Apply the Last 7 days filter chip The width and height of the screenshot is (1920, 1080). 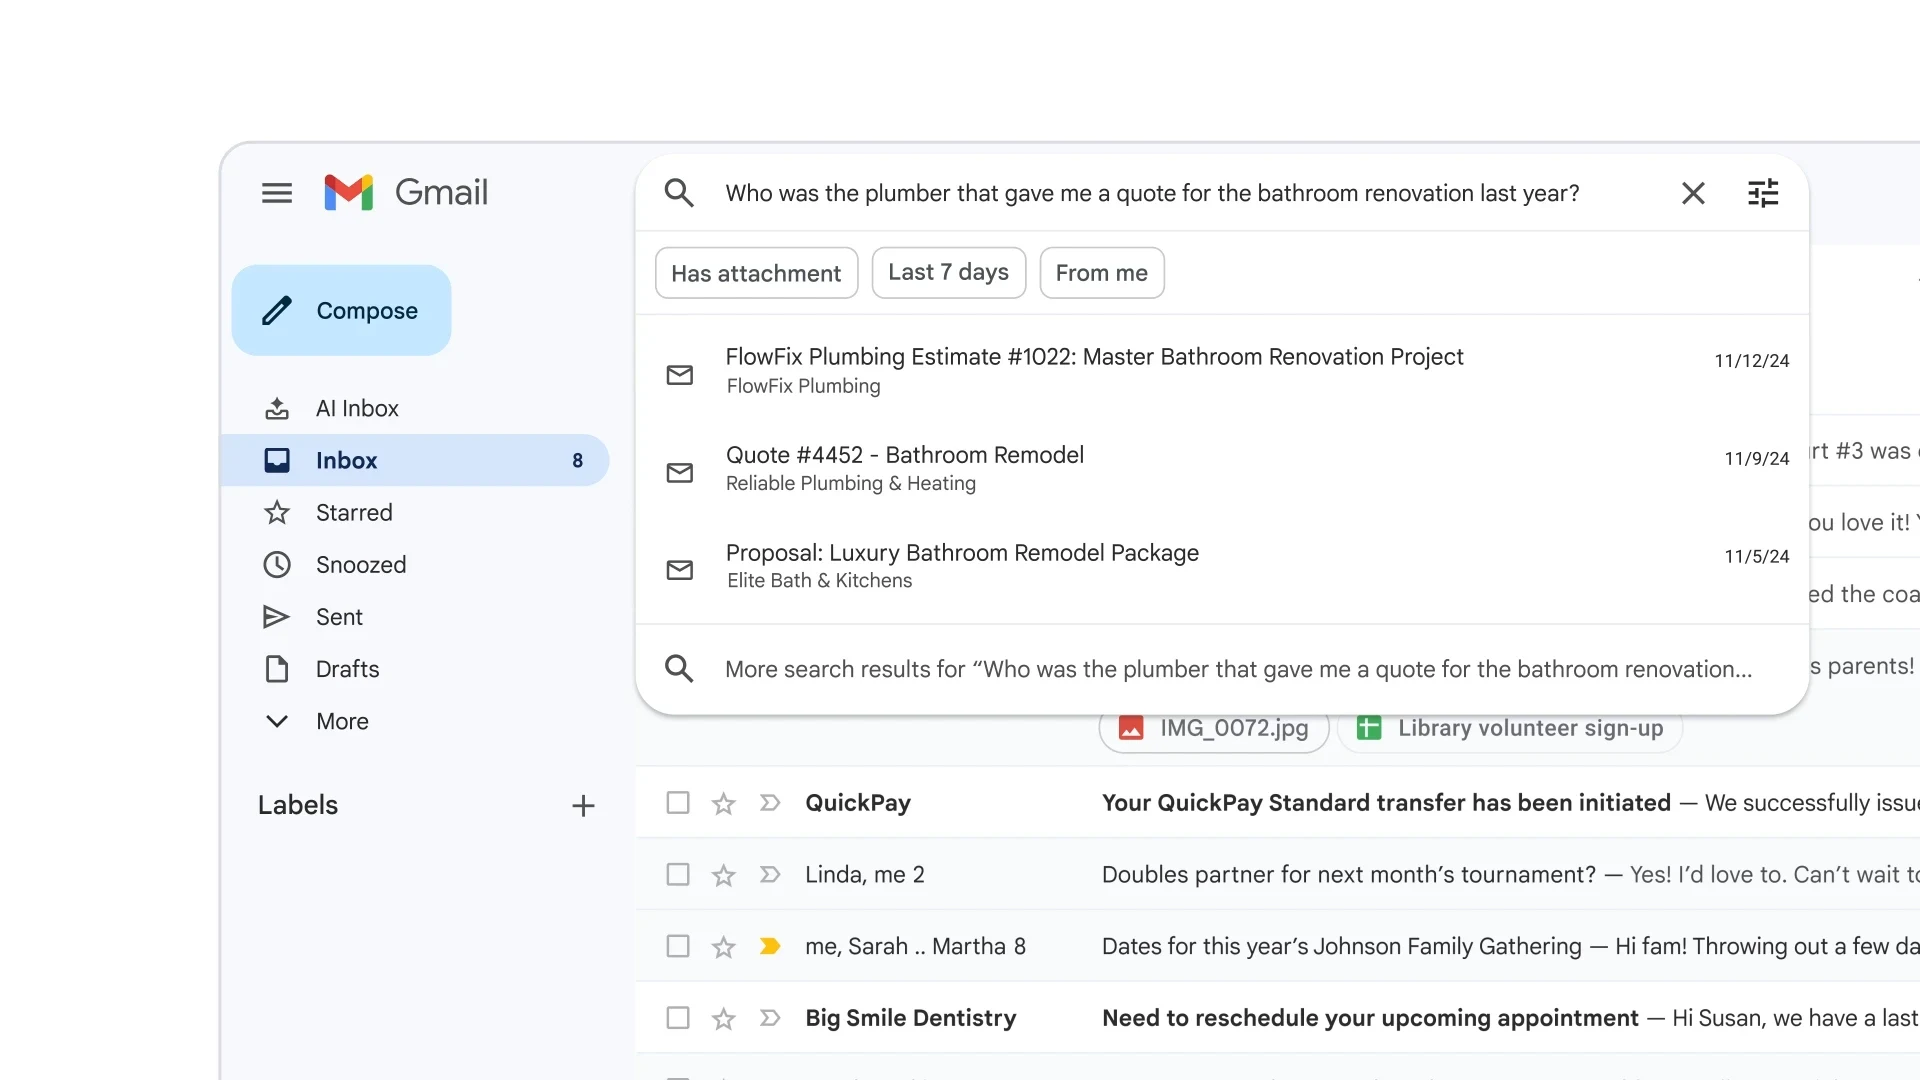click(x=948, y=273)
